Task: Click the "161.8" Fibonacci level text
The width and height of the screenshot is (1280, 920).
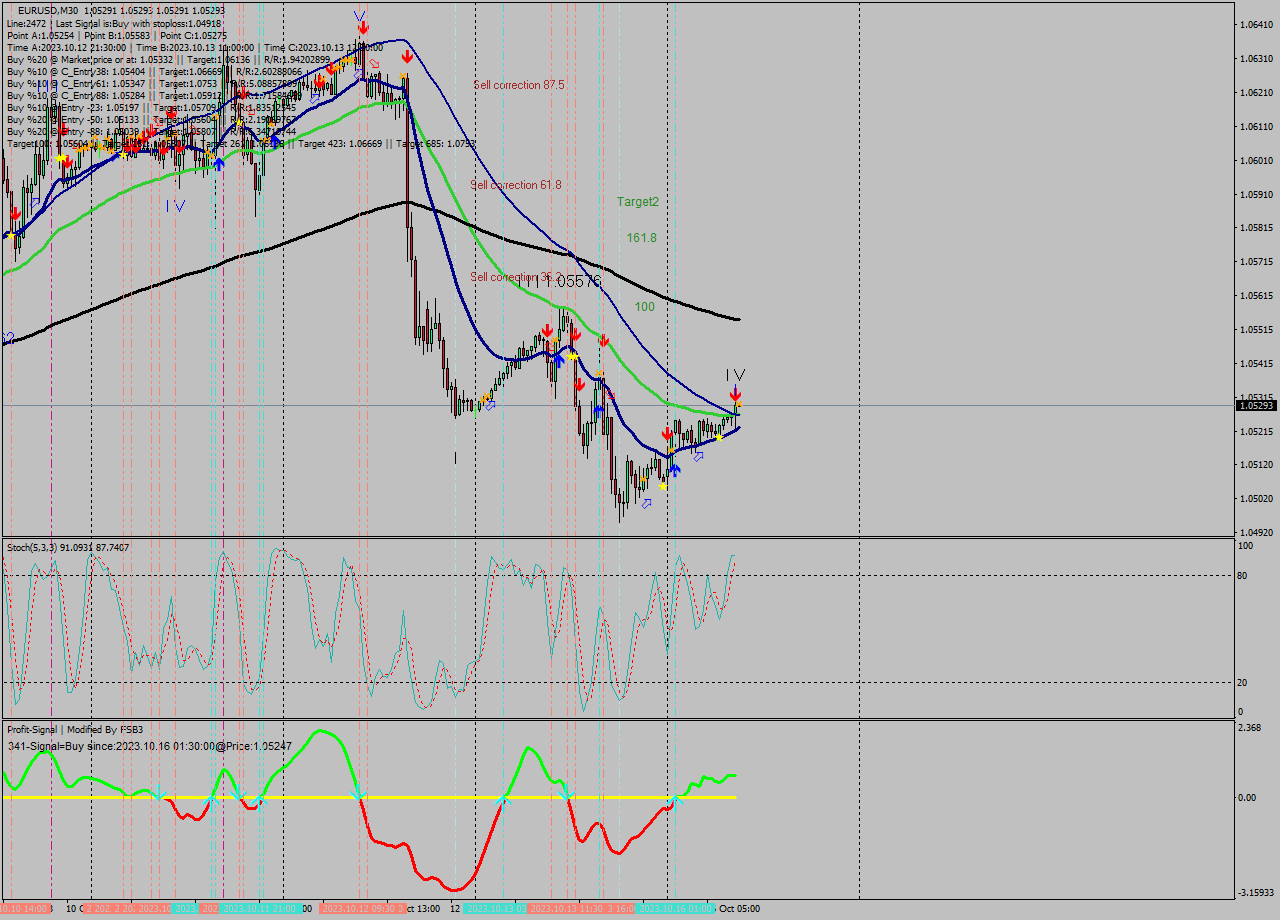Action: point(639,238)
